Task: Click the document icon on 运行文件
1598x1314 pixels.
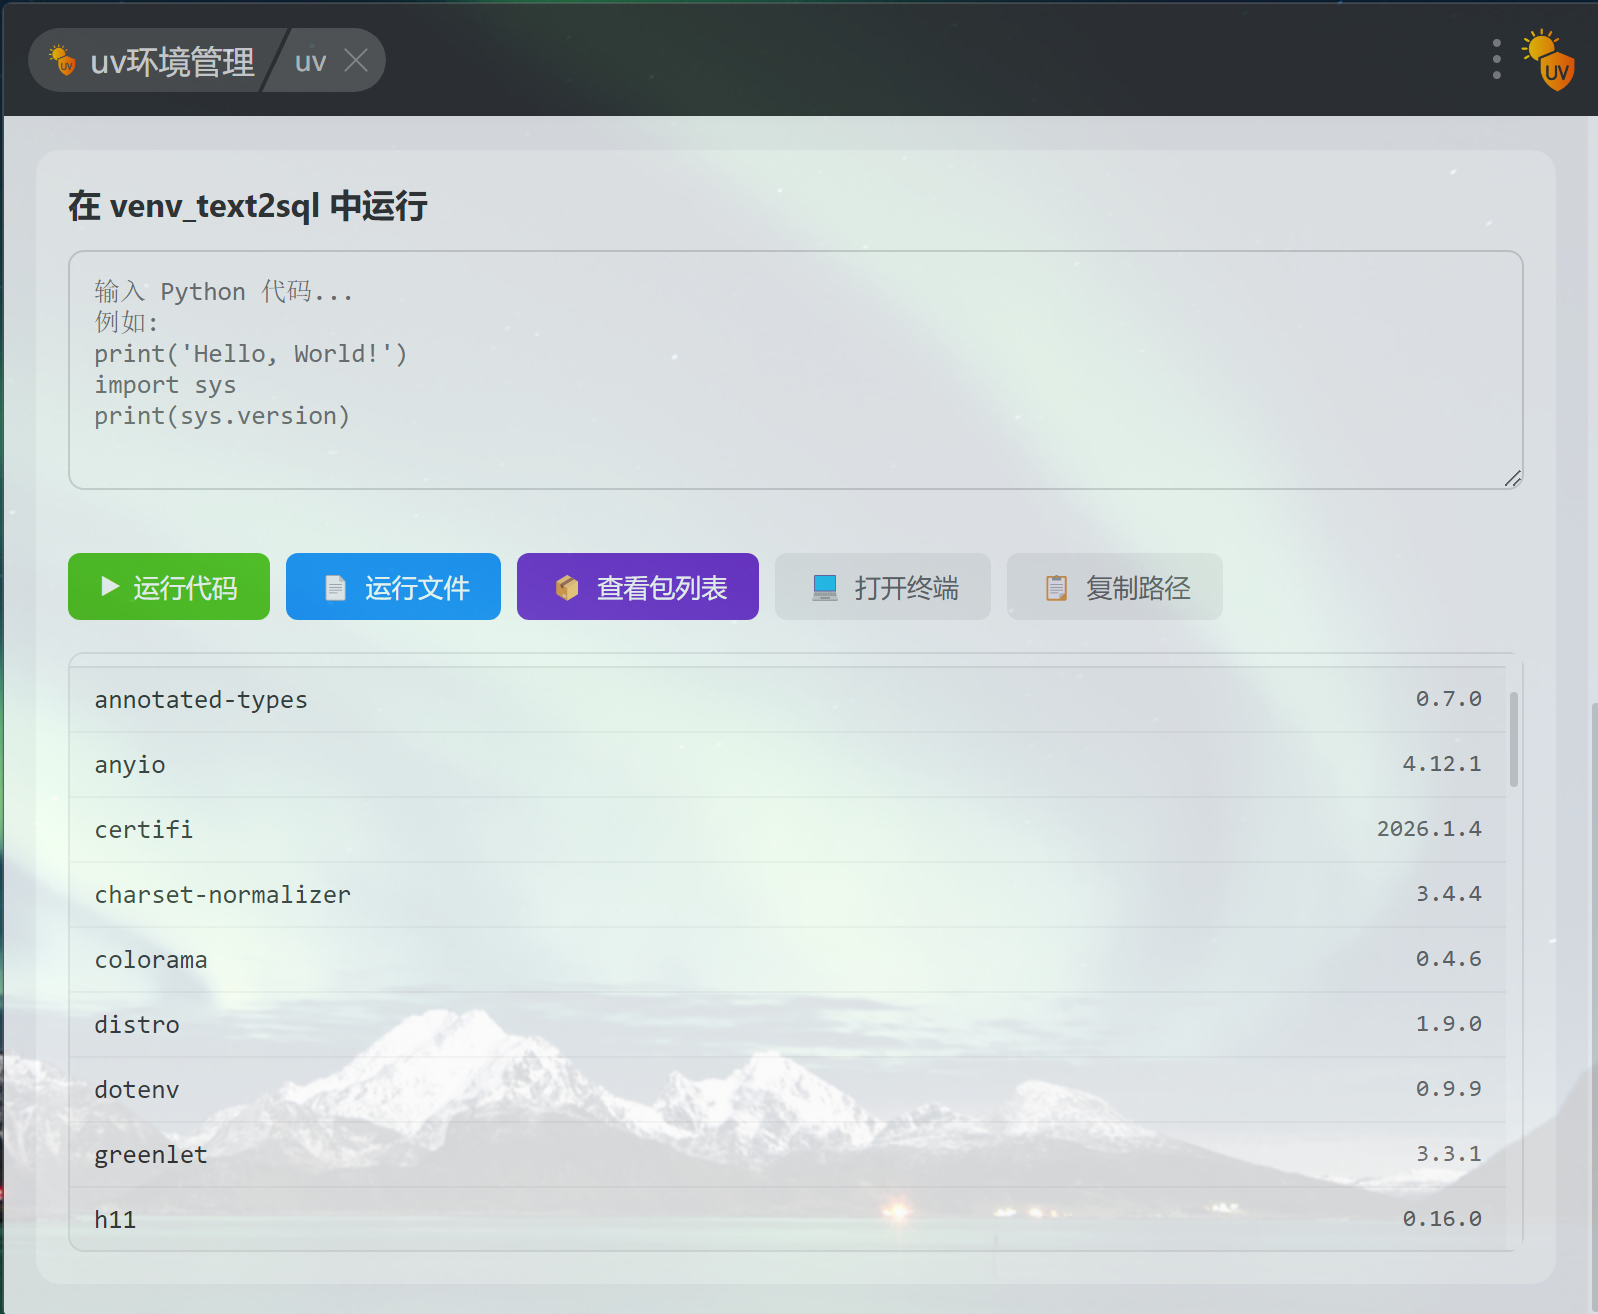Action: coord(335,588)
